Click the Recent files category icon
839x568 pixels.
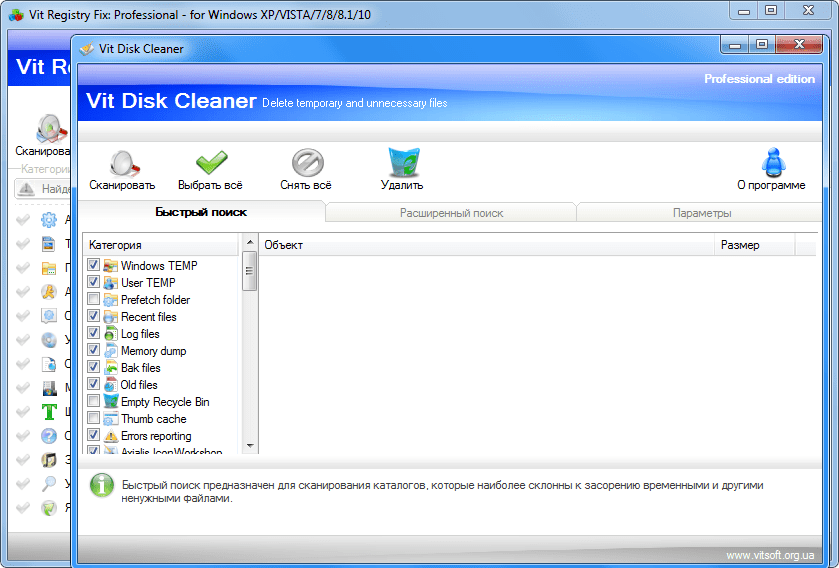(x=111, y=317)
